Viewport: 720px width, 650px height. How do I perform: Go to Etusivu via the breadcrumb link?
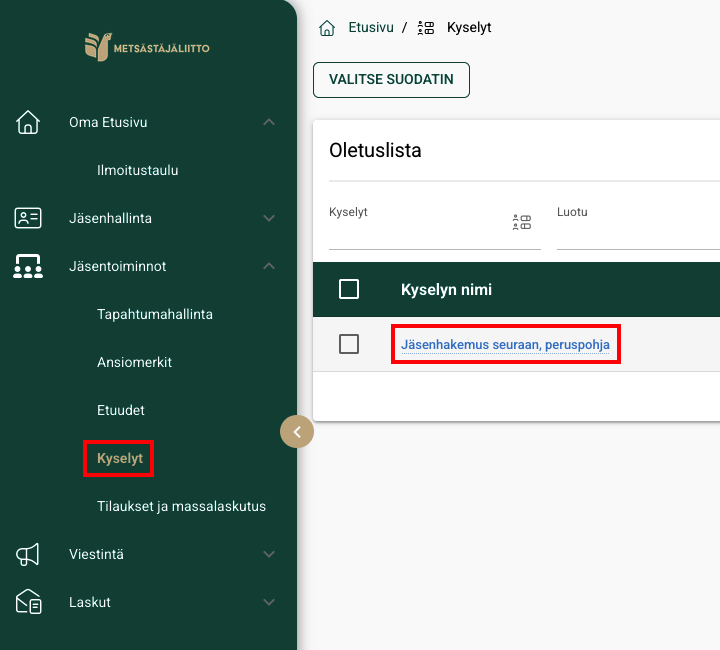tap(371, 28)
